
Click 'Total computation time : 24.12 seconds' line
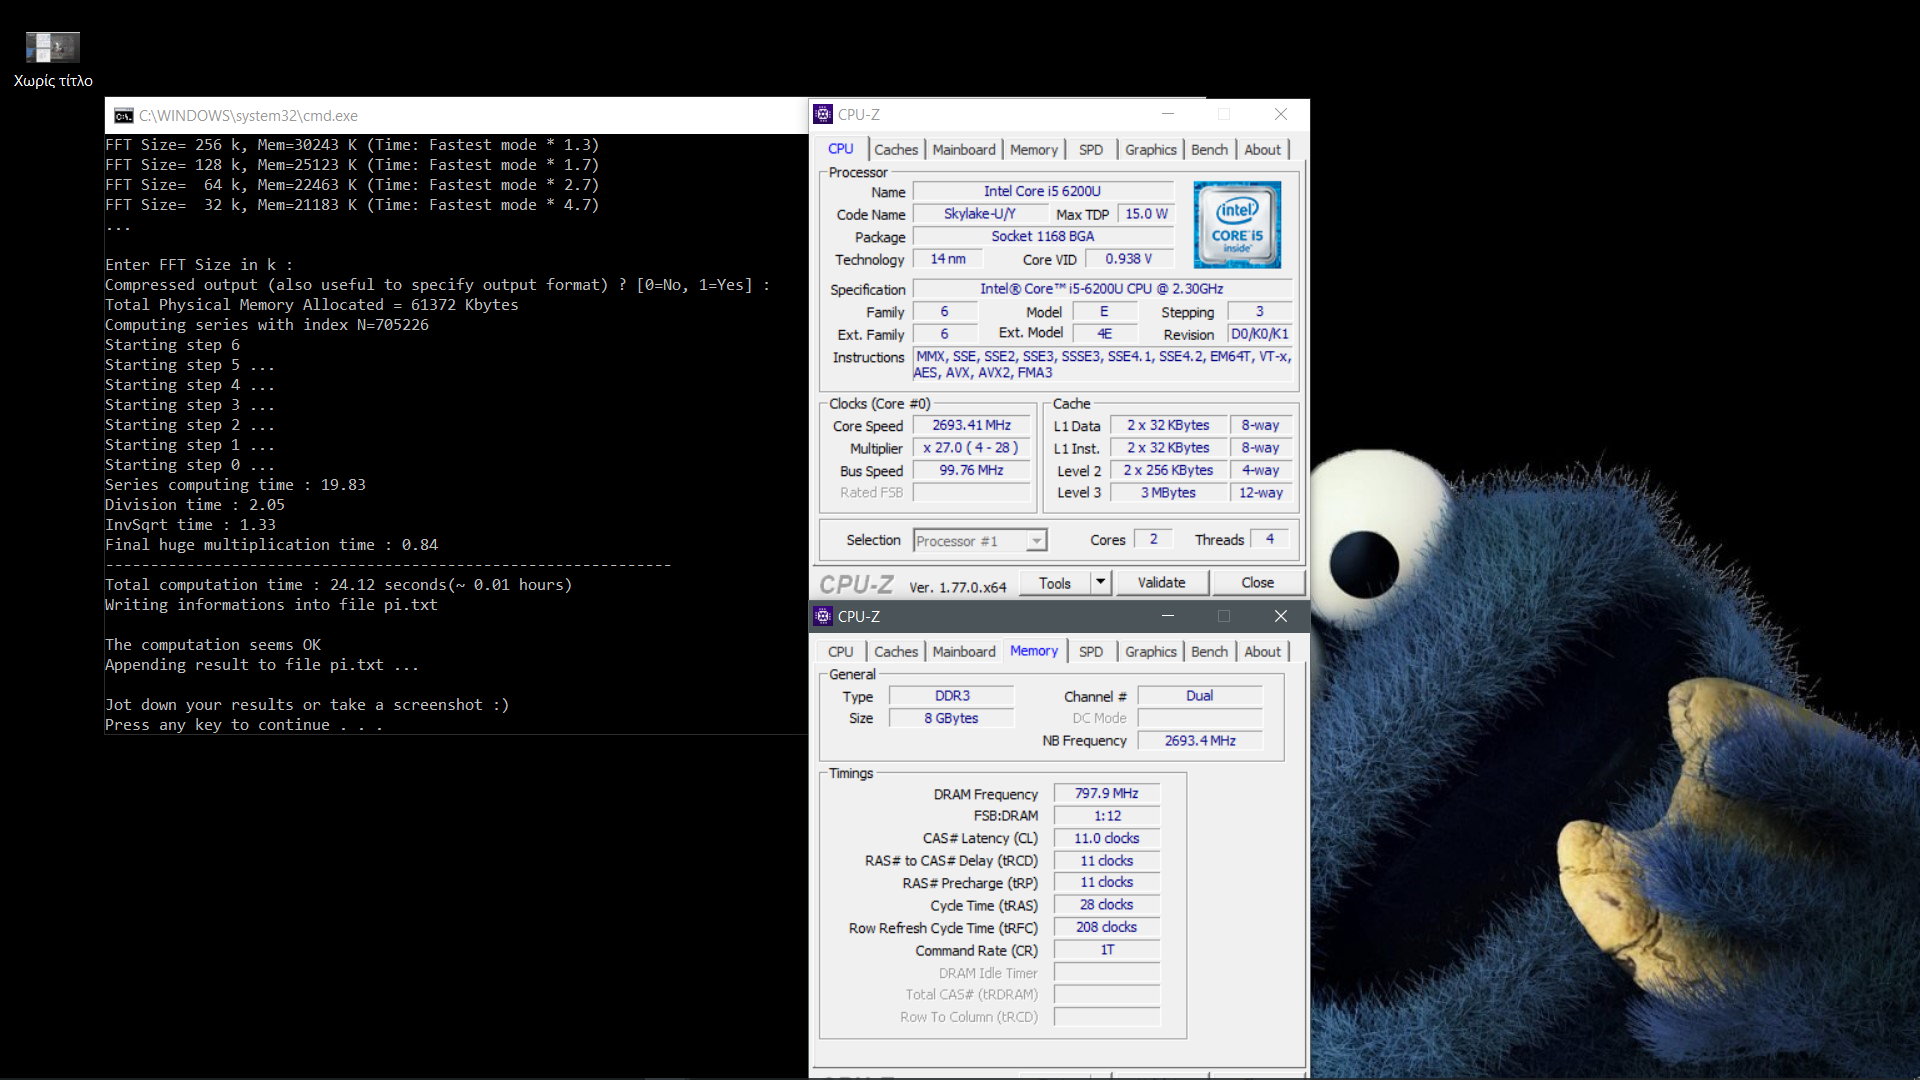[x=339, y=585]
